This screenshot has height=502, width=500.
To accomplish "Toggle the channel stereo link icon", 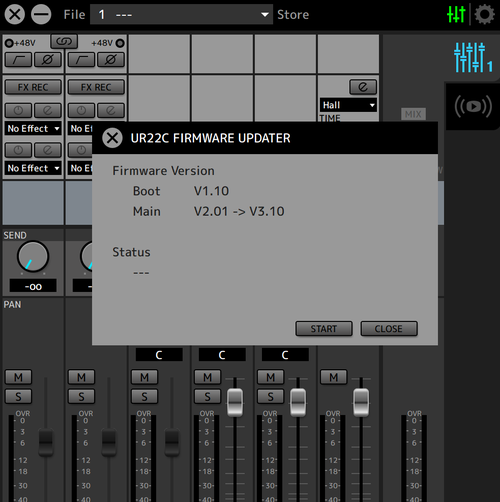I will pyautogui.click(x=64, y=41).
